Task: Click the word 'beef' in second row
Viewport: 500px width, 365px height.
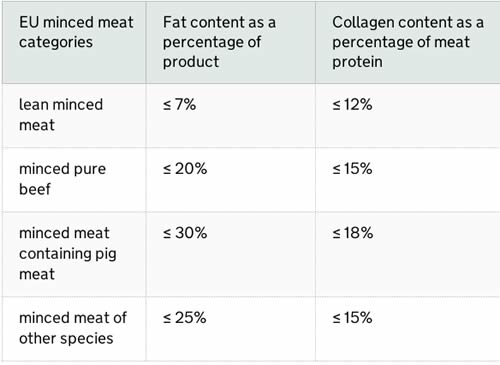Action: click(35, 189)
